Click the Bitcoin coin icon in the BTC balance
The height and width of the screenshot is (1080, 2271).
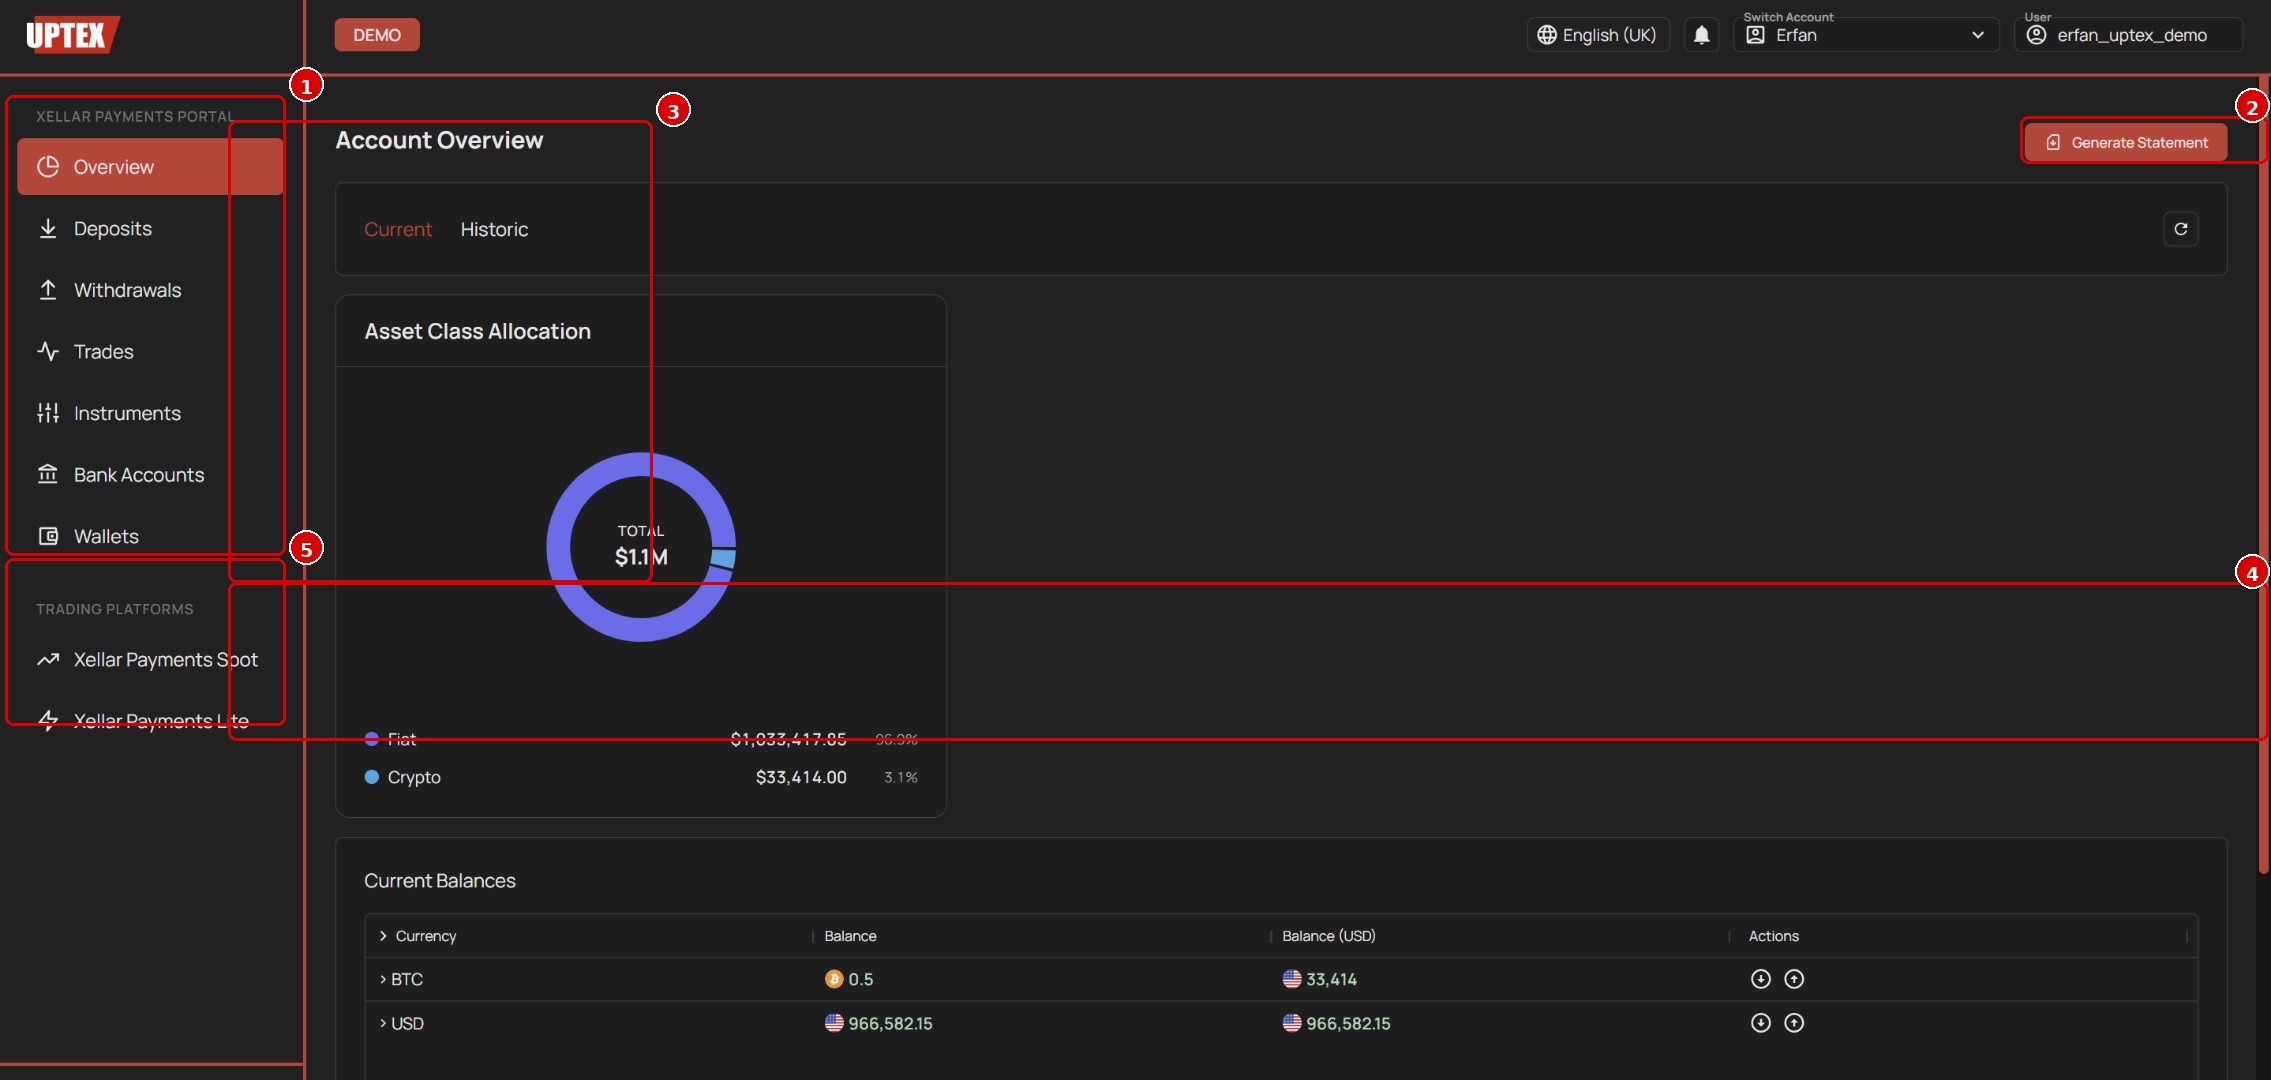[x=834, y=979]
